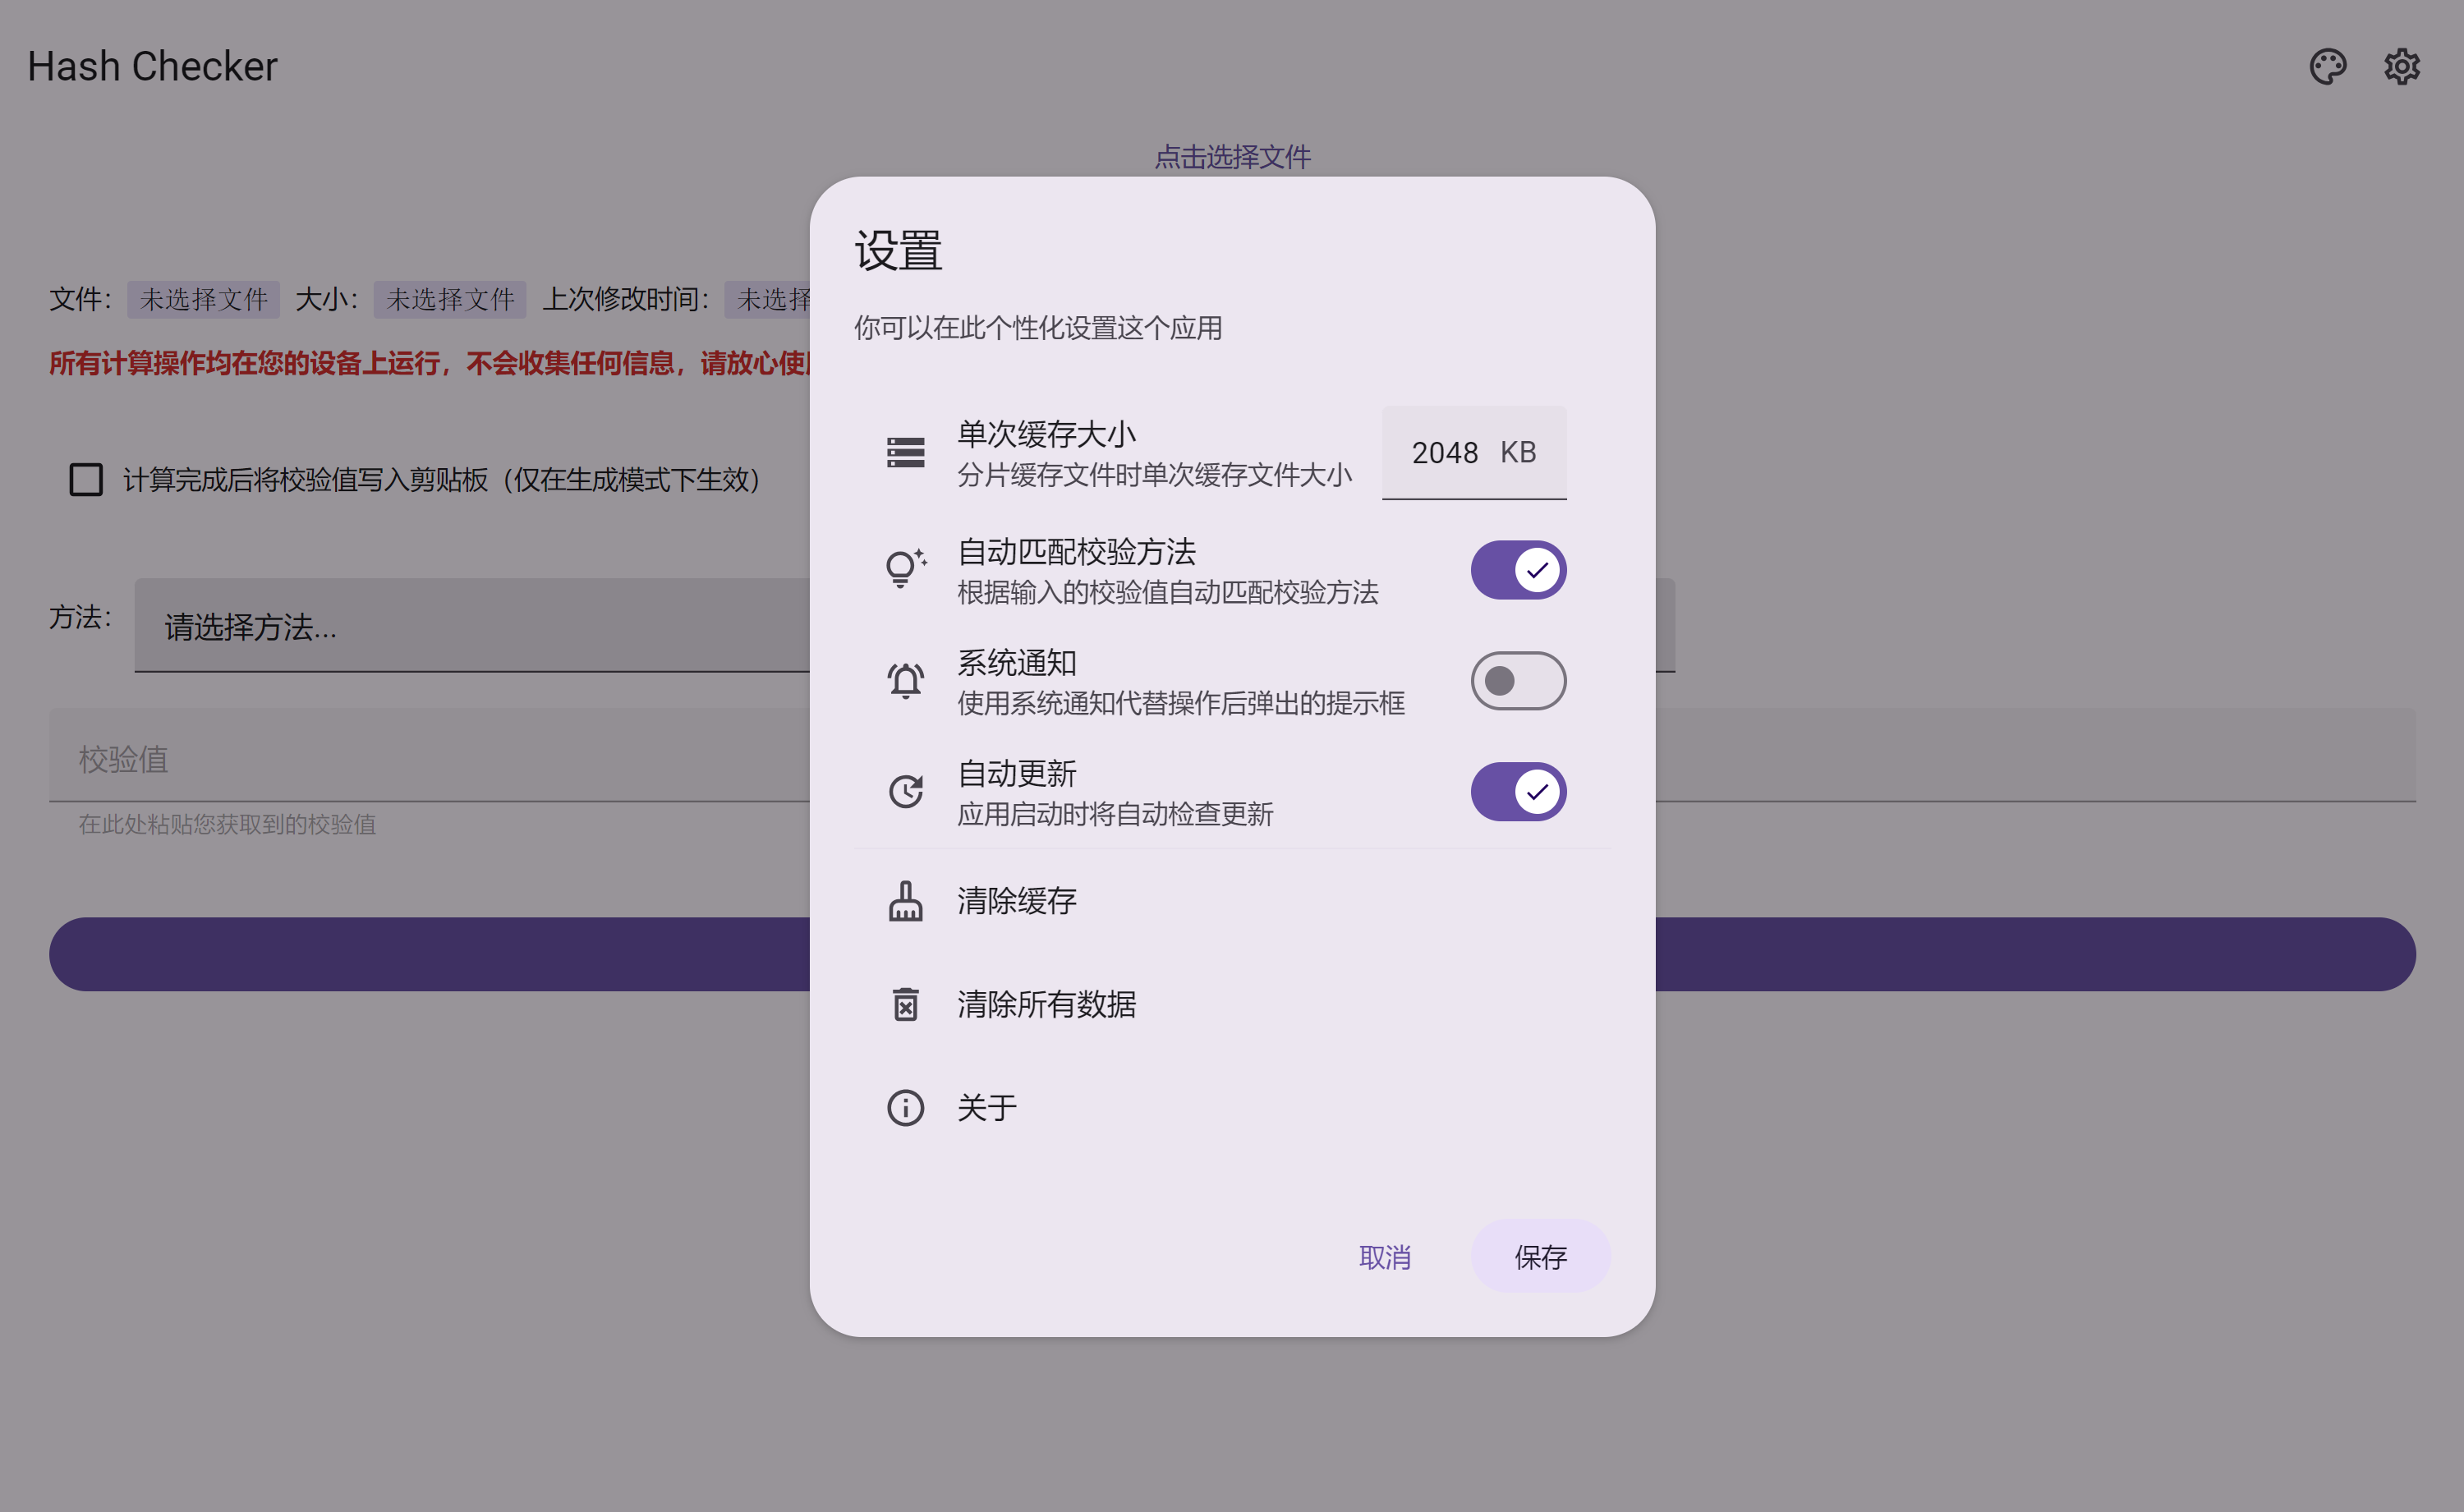Open the 关于 menu entry
This screenshot has height=1512, width=2464.
pos(987,1108)
